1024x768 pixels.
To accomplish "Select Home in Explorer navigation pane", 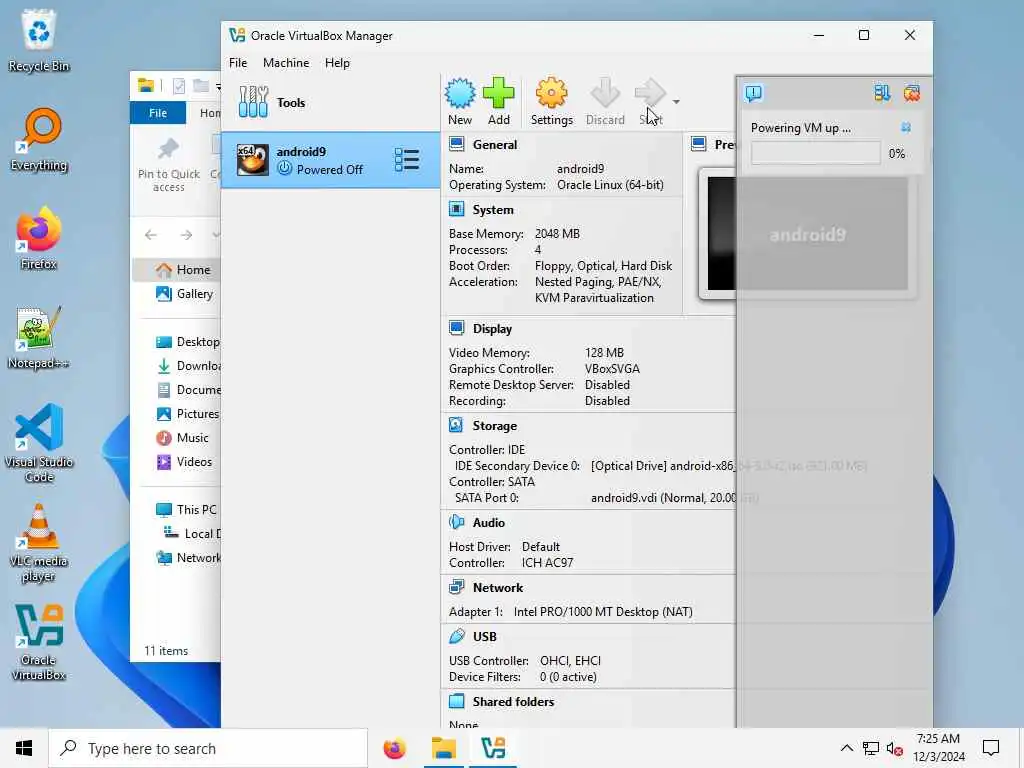I will click(177, 270).
